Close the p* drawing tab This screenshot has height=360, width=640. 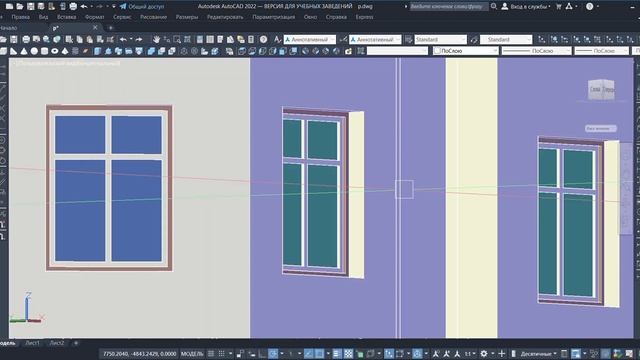[95, 28]
